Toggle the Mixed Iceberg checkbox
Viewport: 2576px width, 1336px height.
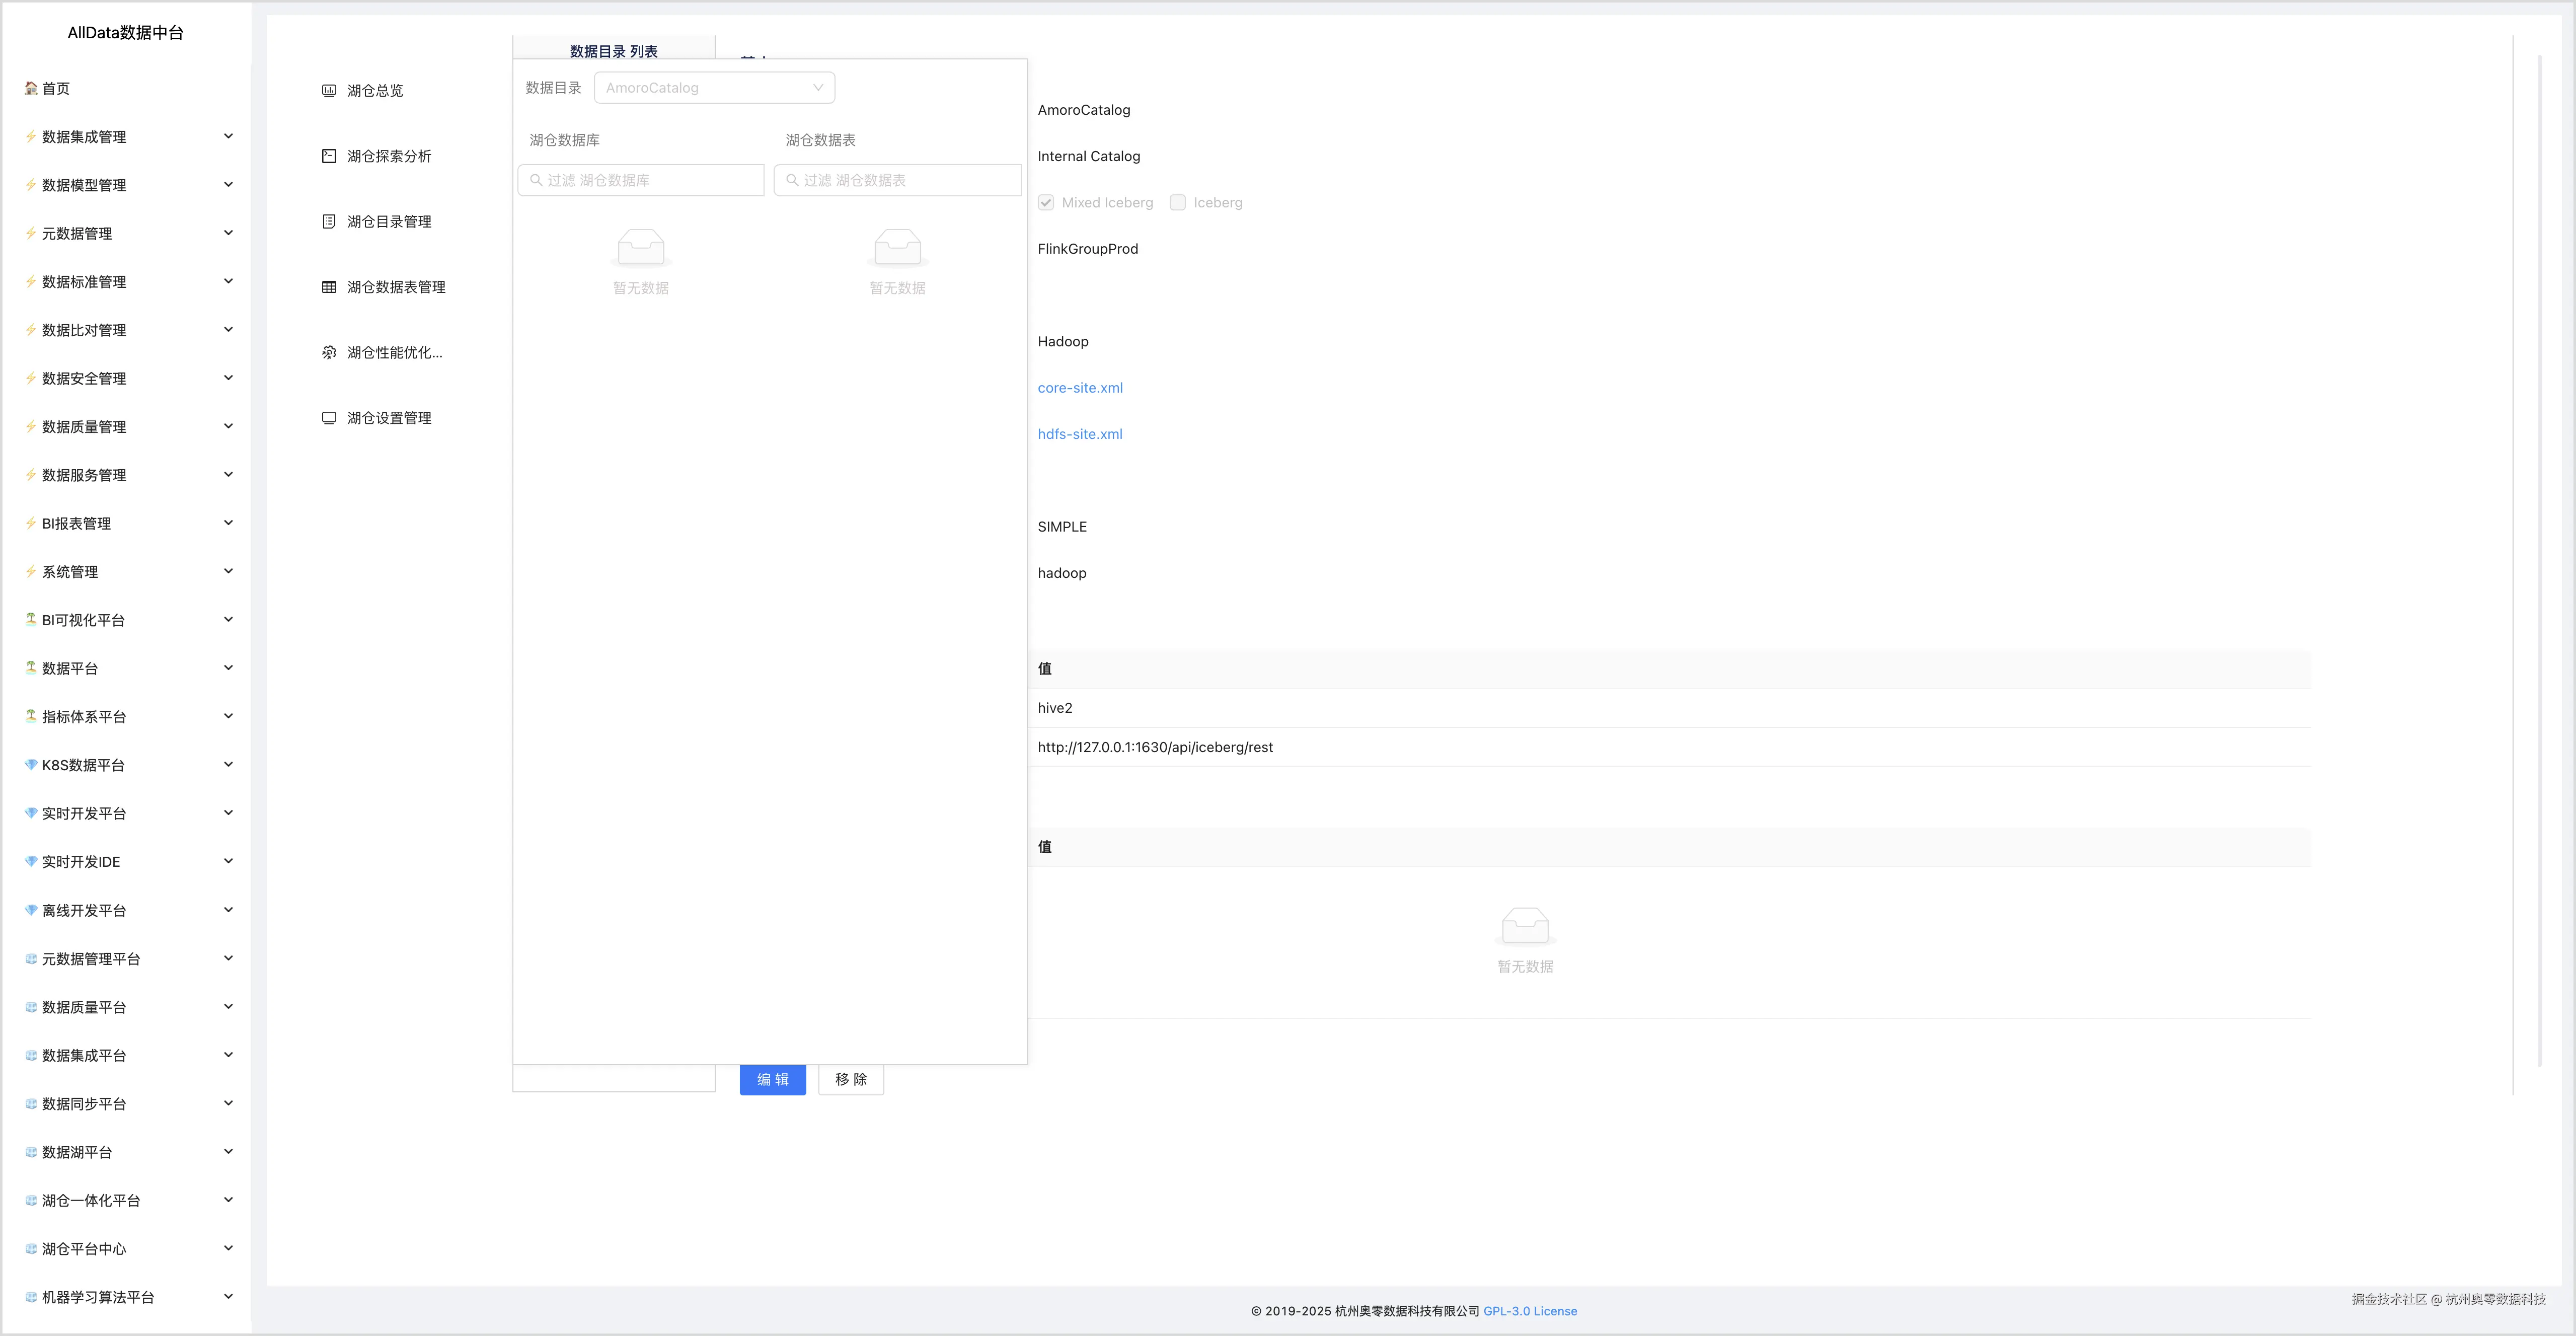click(1046, 203)
